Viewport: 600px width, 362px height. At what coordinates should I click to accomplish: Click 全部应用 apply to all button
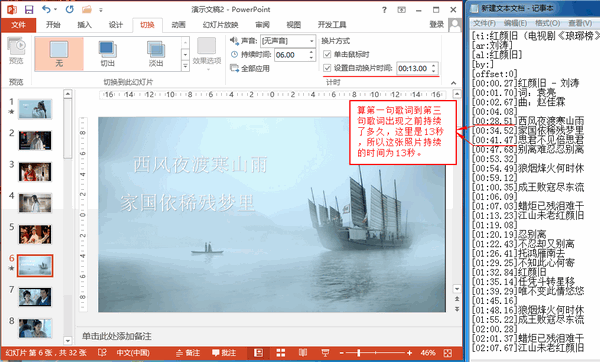250,68
